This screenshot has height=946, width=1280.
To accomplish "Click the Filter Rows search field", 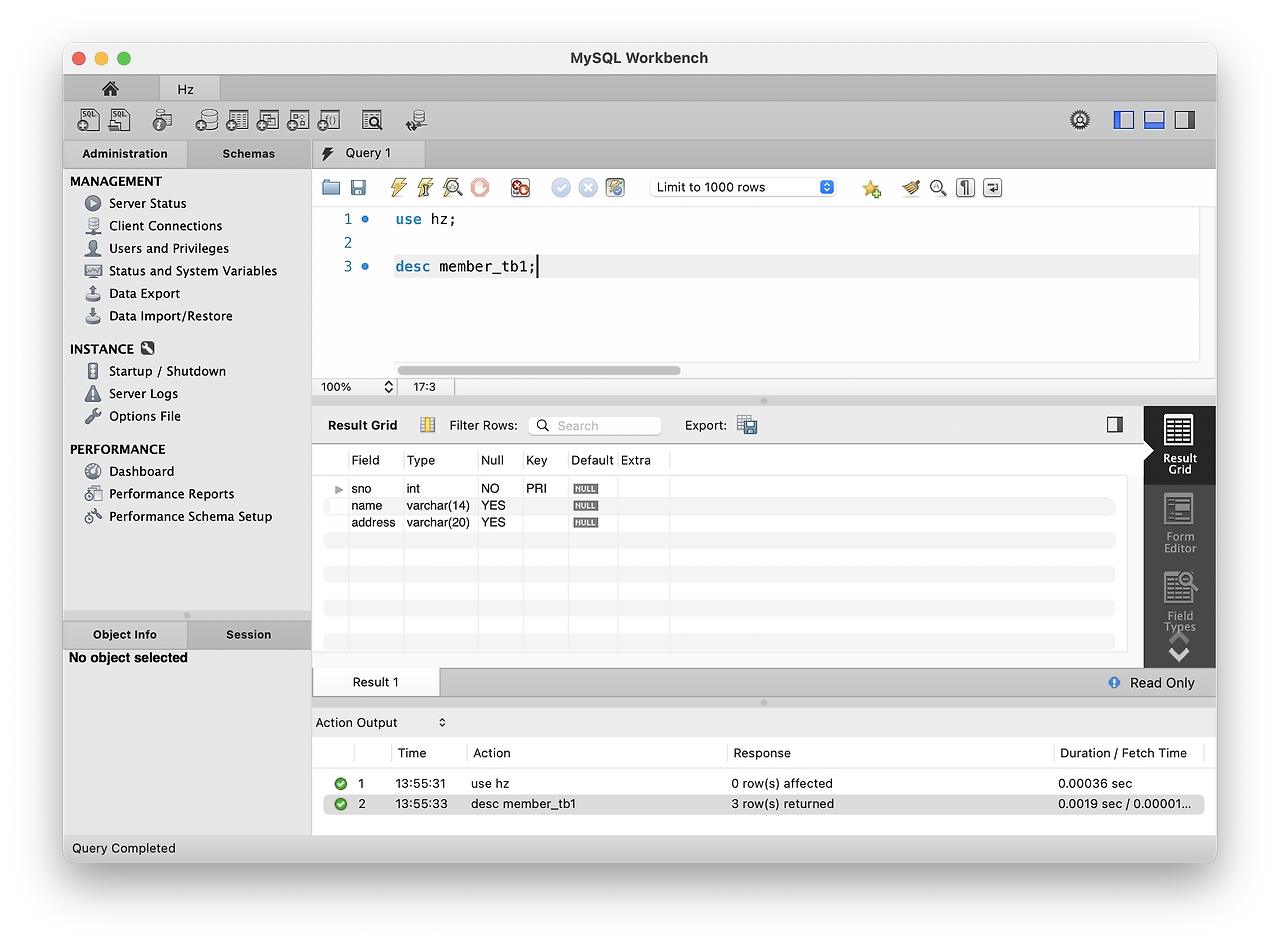I will 595,425.
